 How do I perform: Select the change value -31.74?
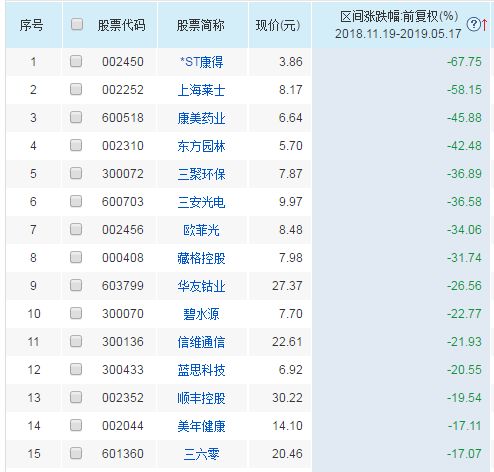tap(464, 258)
